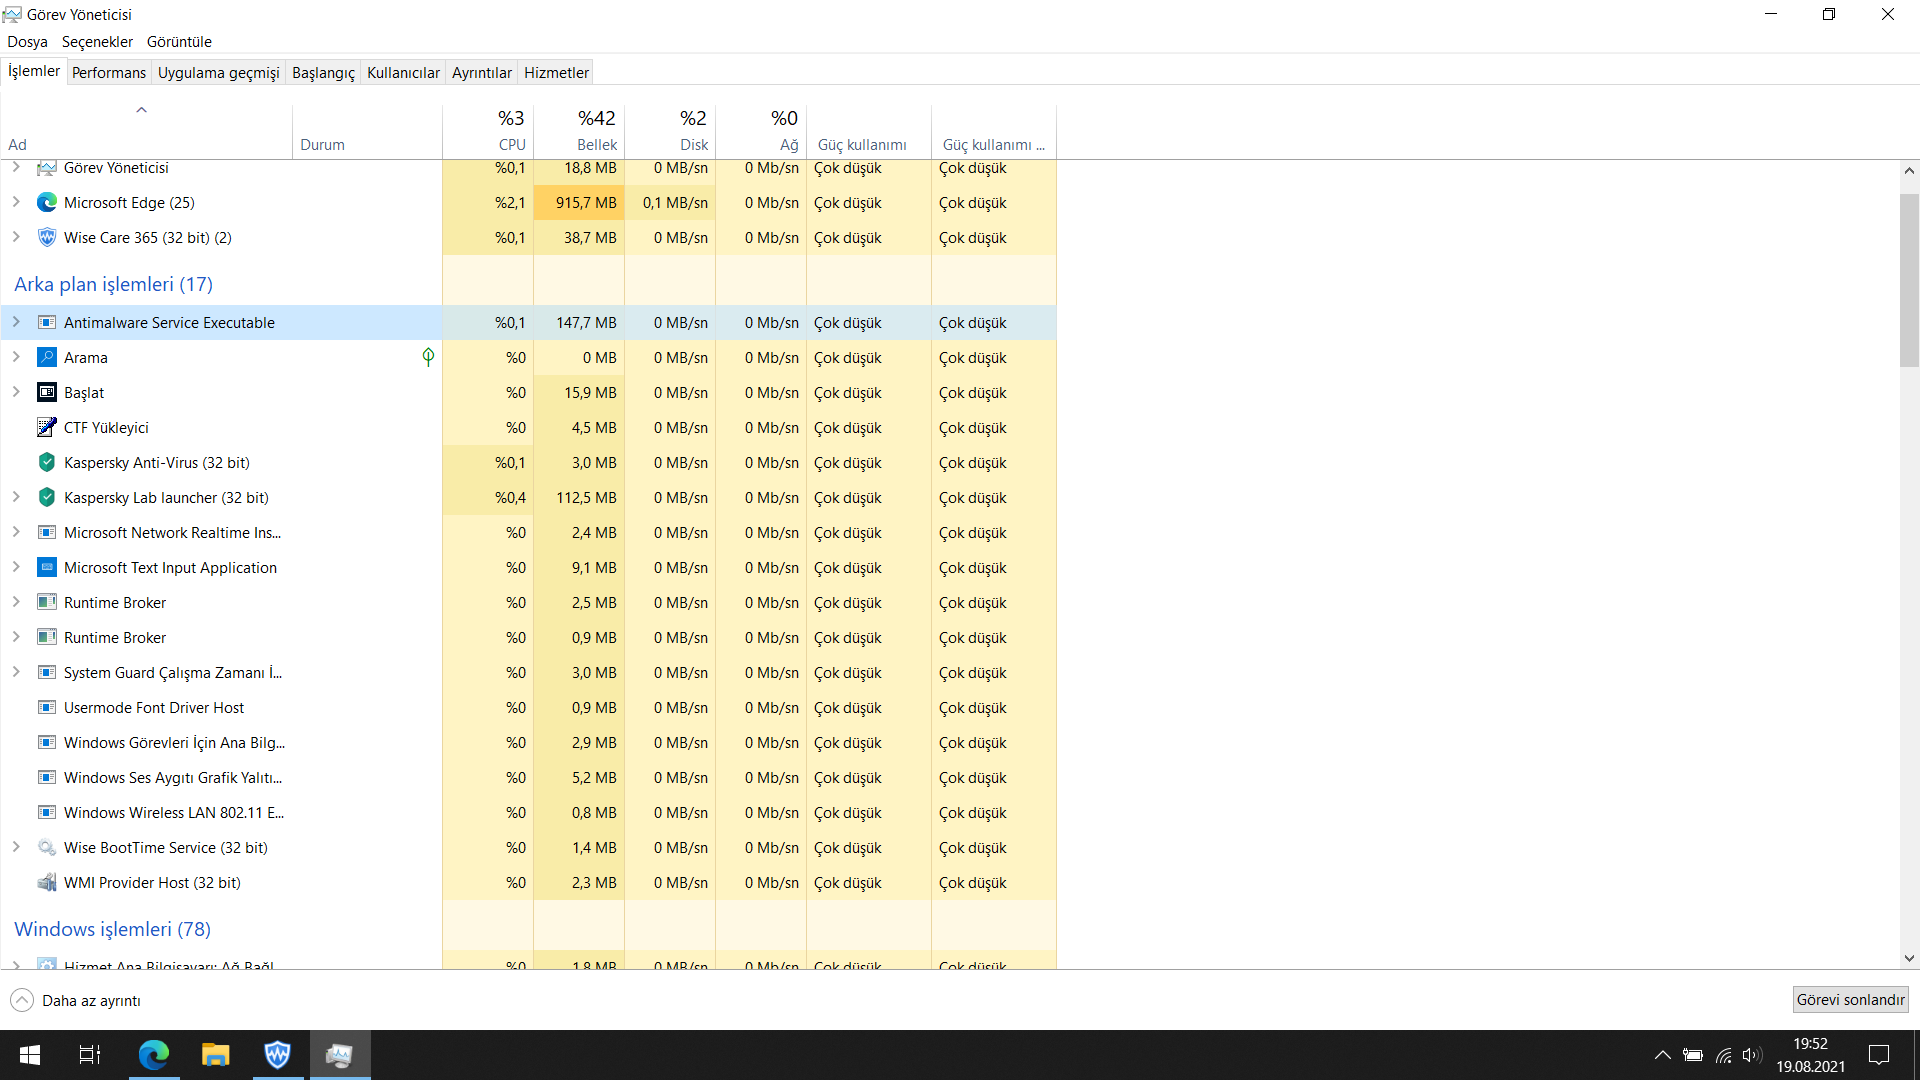Click the Arka plan işlemleri (17) heading
This screenshot has height=1080, width=1920.
tap(113, 284)
